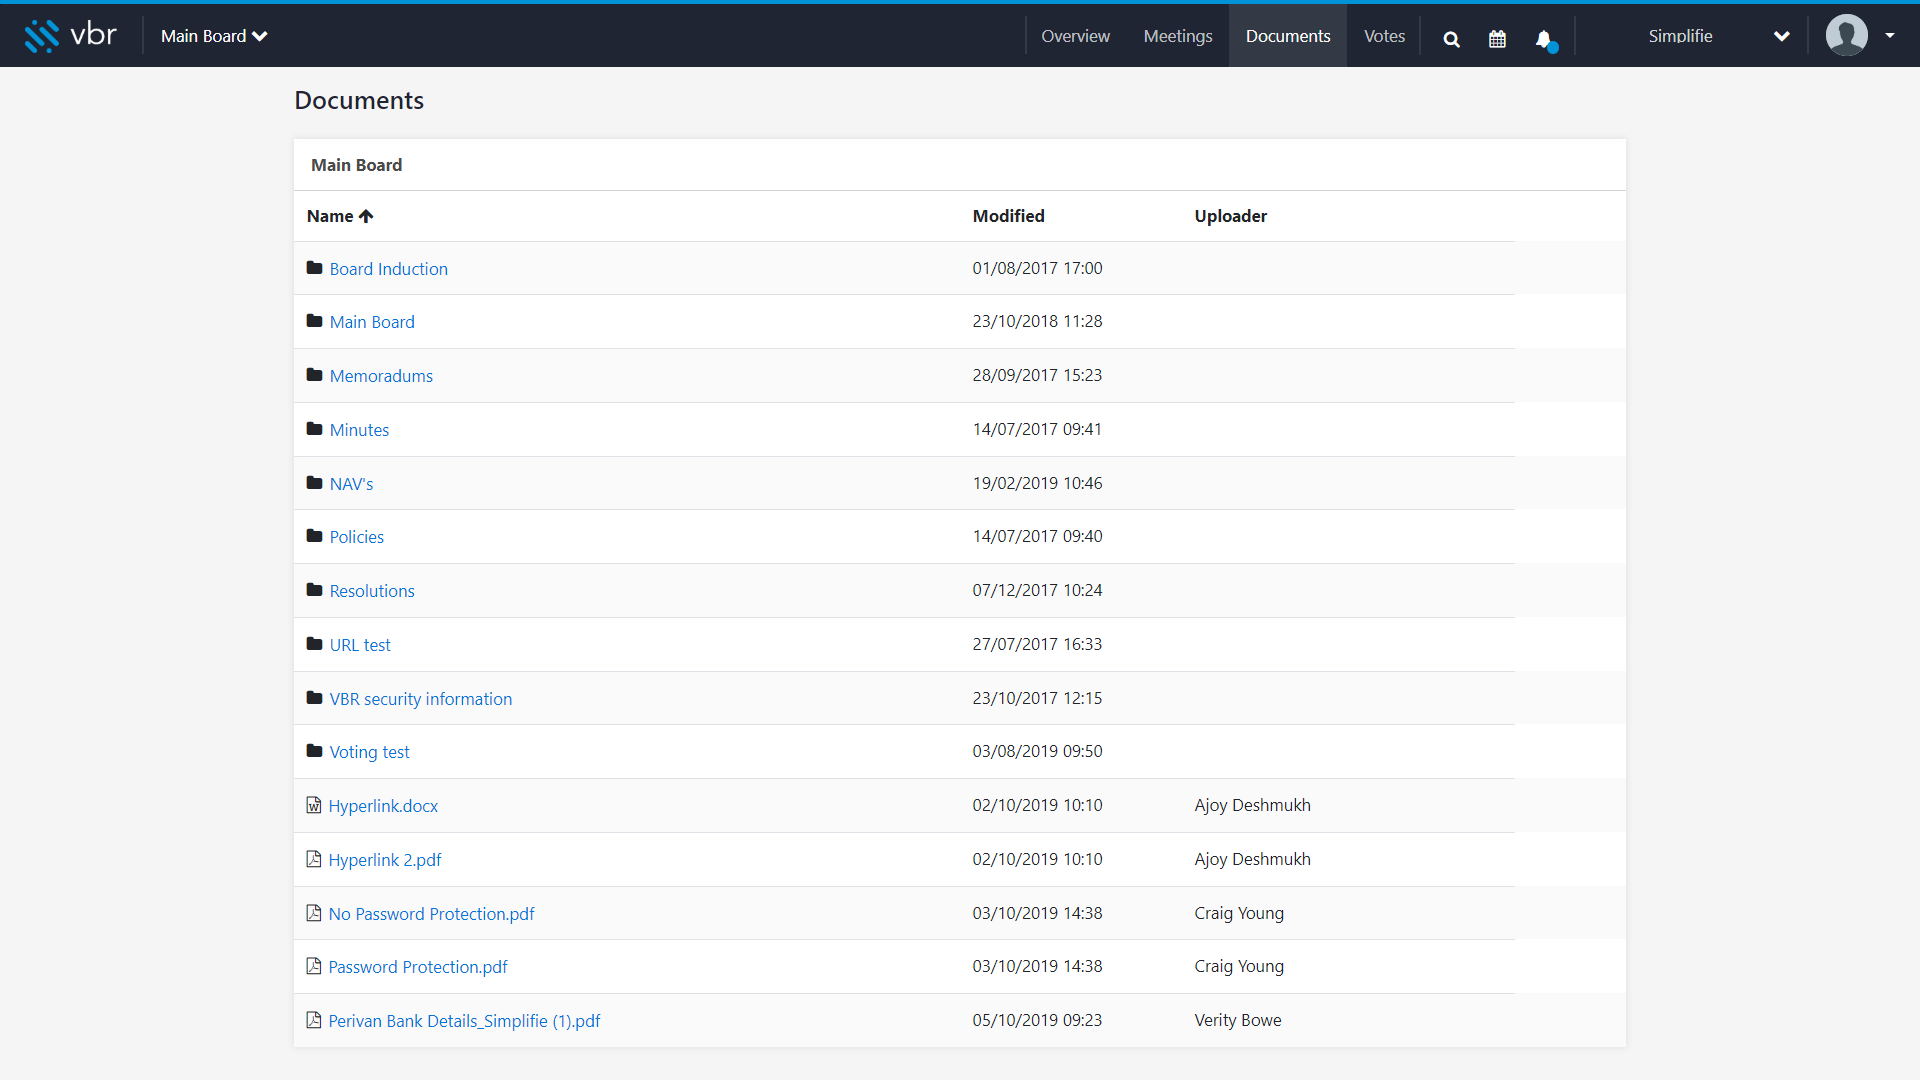Viewport: 1920px width, 1080px height.
Task: Click PDF icon beside No Password Protection.pdf
Action: (314, 913)
